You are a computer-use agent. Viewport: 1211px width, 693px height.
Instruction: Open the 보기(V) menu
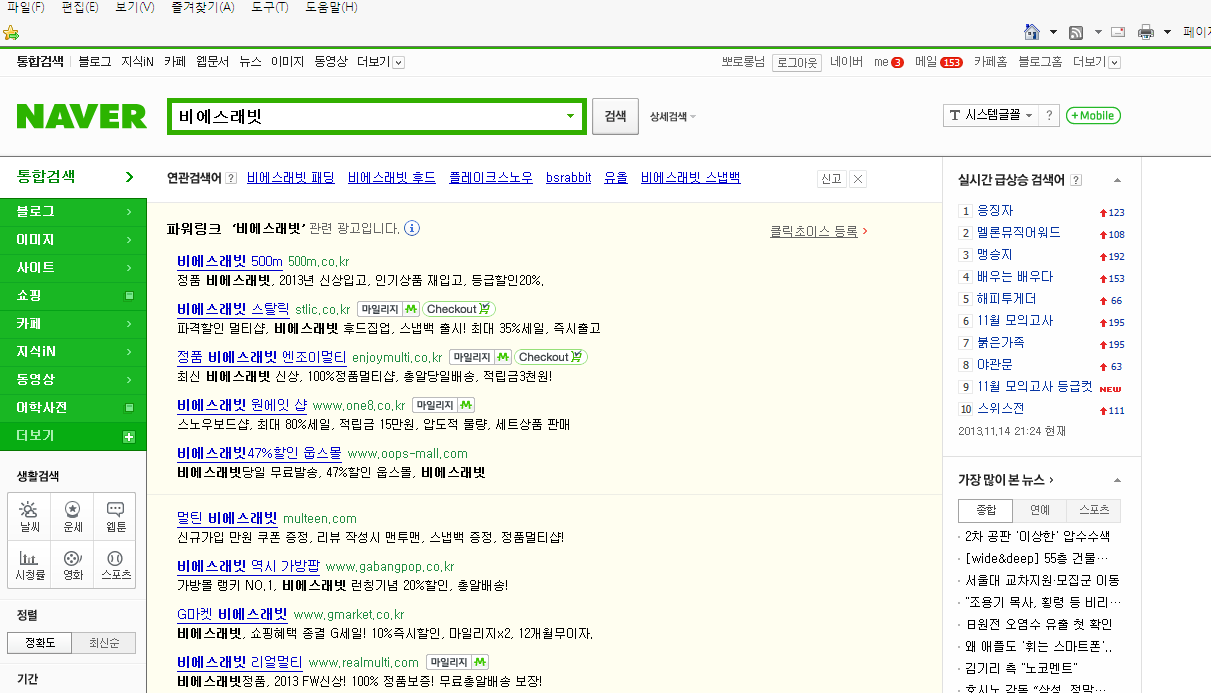135,8
